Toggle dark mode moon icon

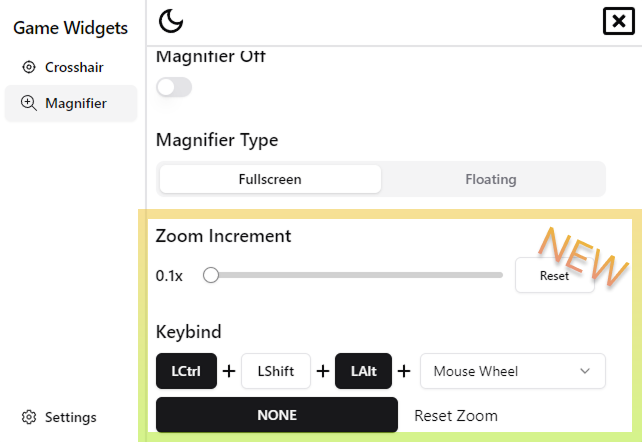coord(172,21)
